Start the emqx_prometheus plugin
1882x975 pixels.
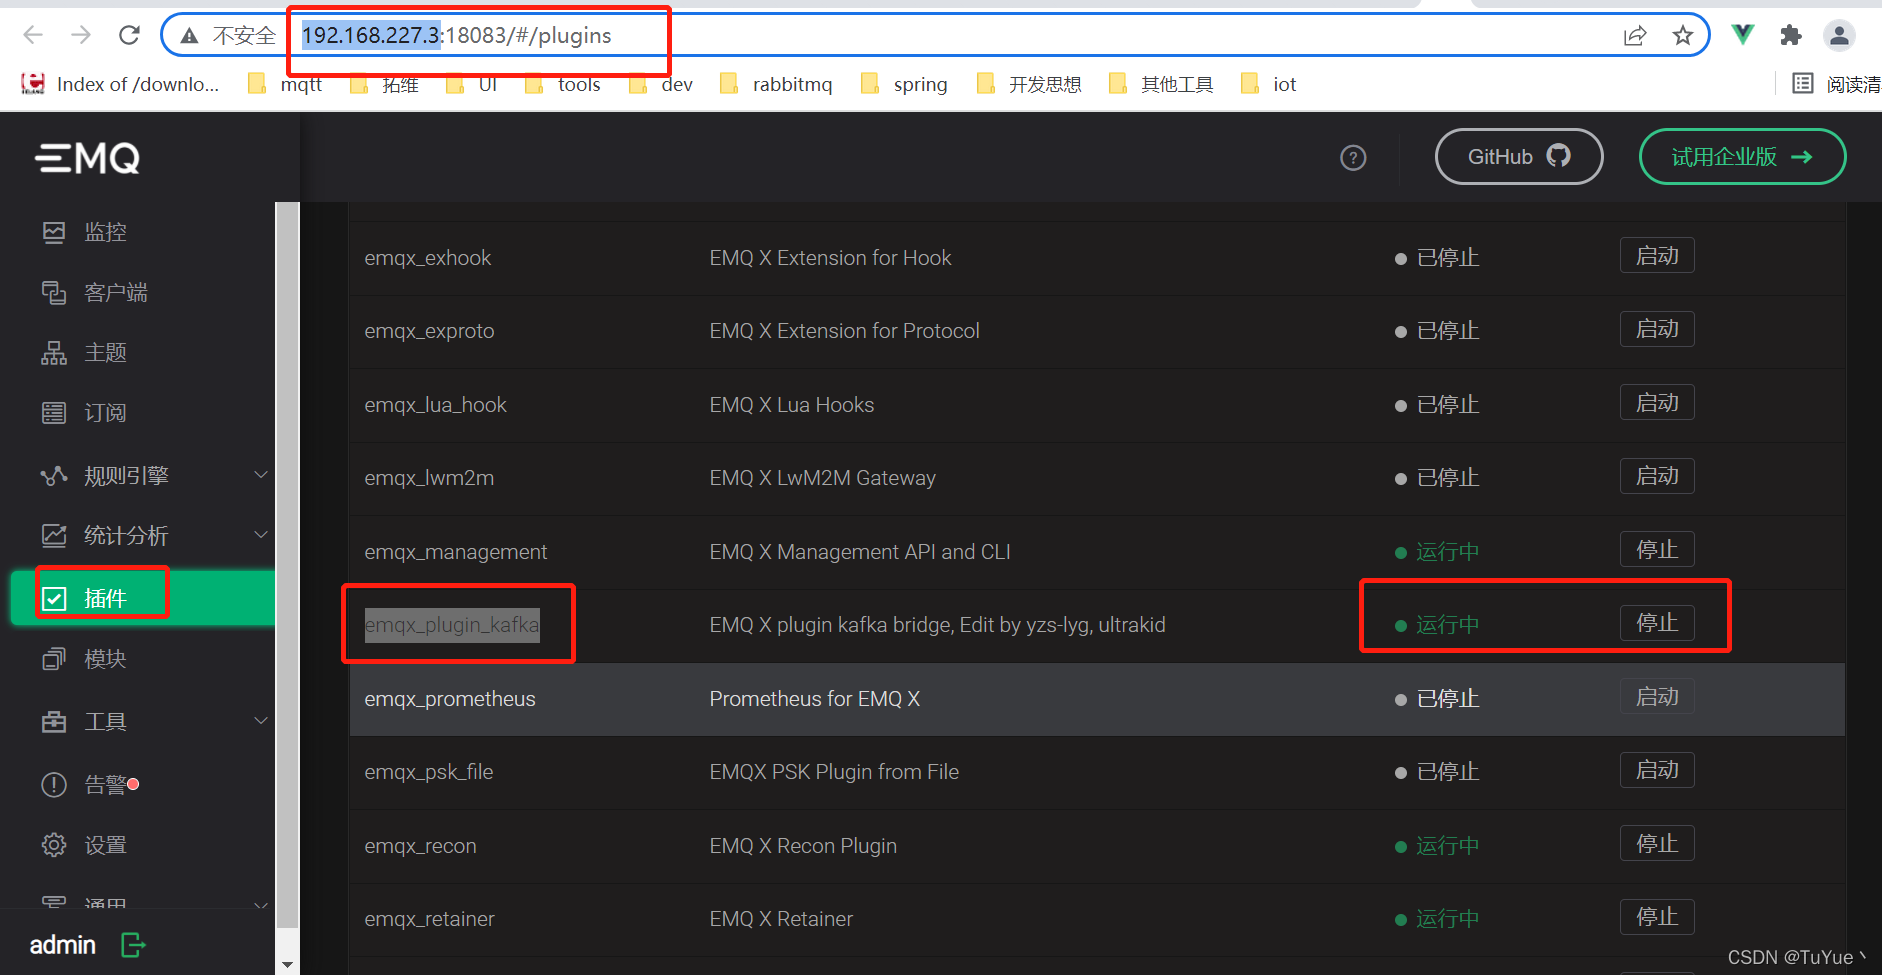tap(1657, 697)
